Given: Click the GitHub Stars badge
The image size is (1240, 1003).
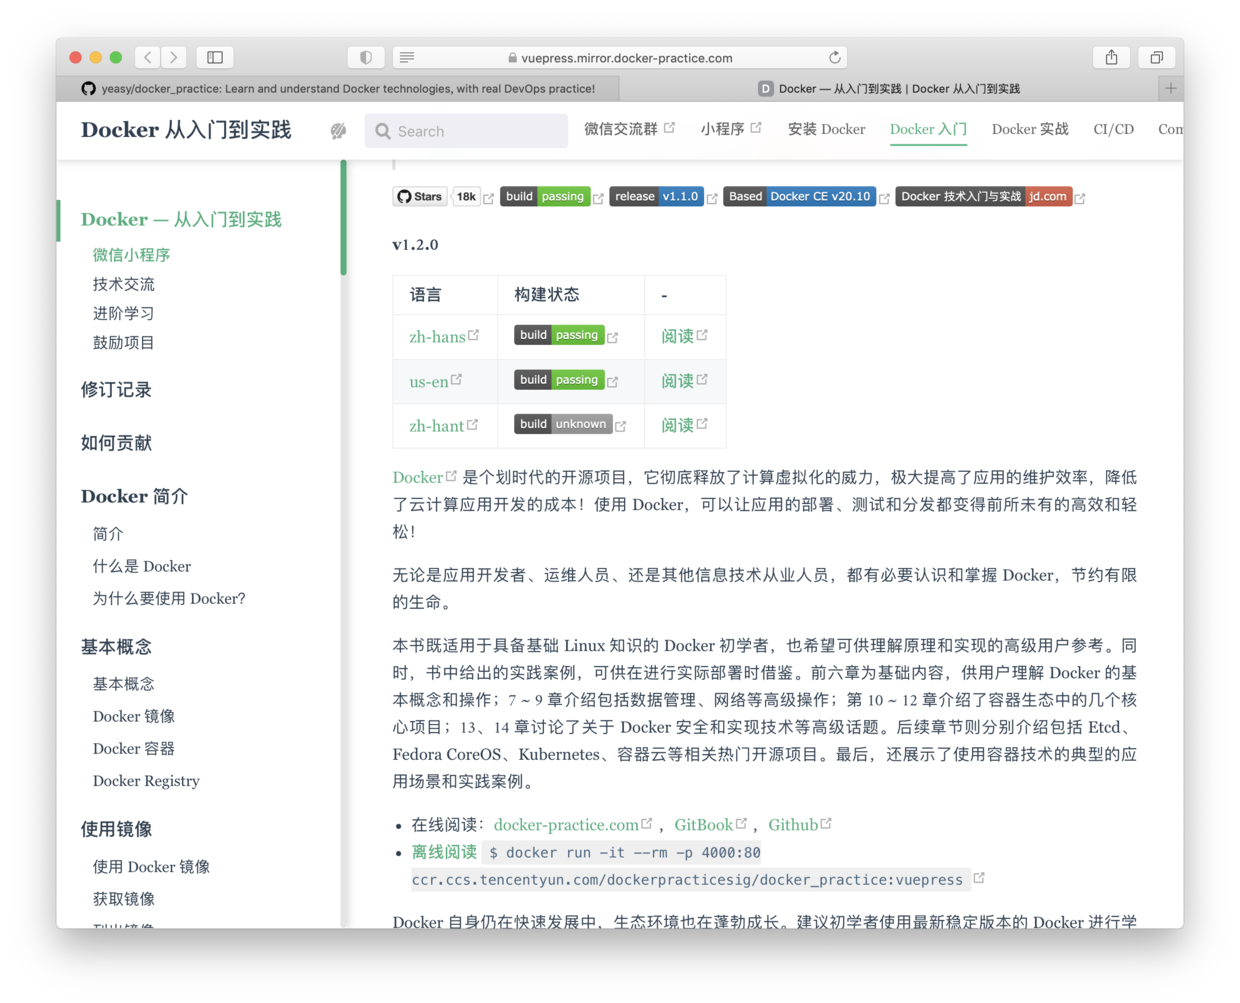Looking at the screenshot, I should click(420, 197).
